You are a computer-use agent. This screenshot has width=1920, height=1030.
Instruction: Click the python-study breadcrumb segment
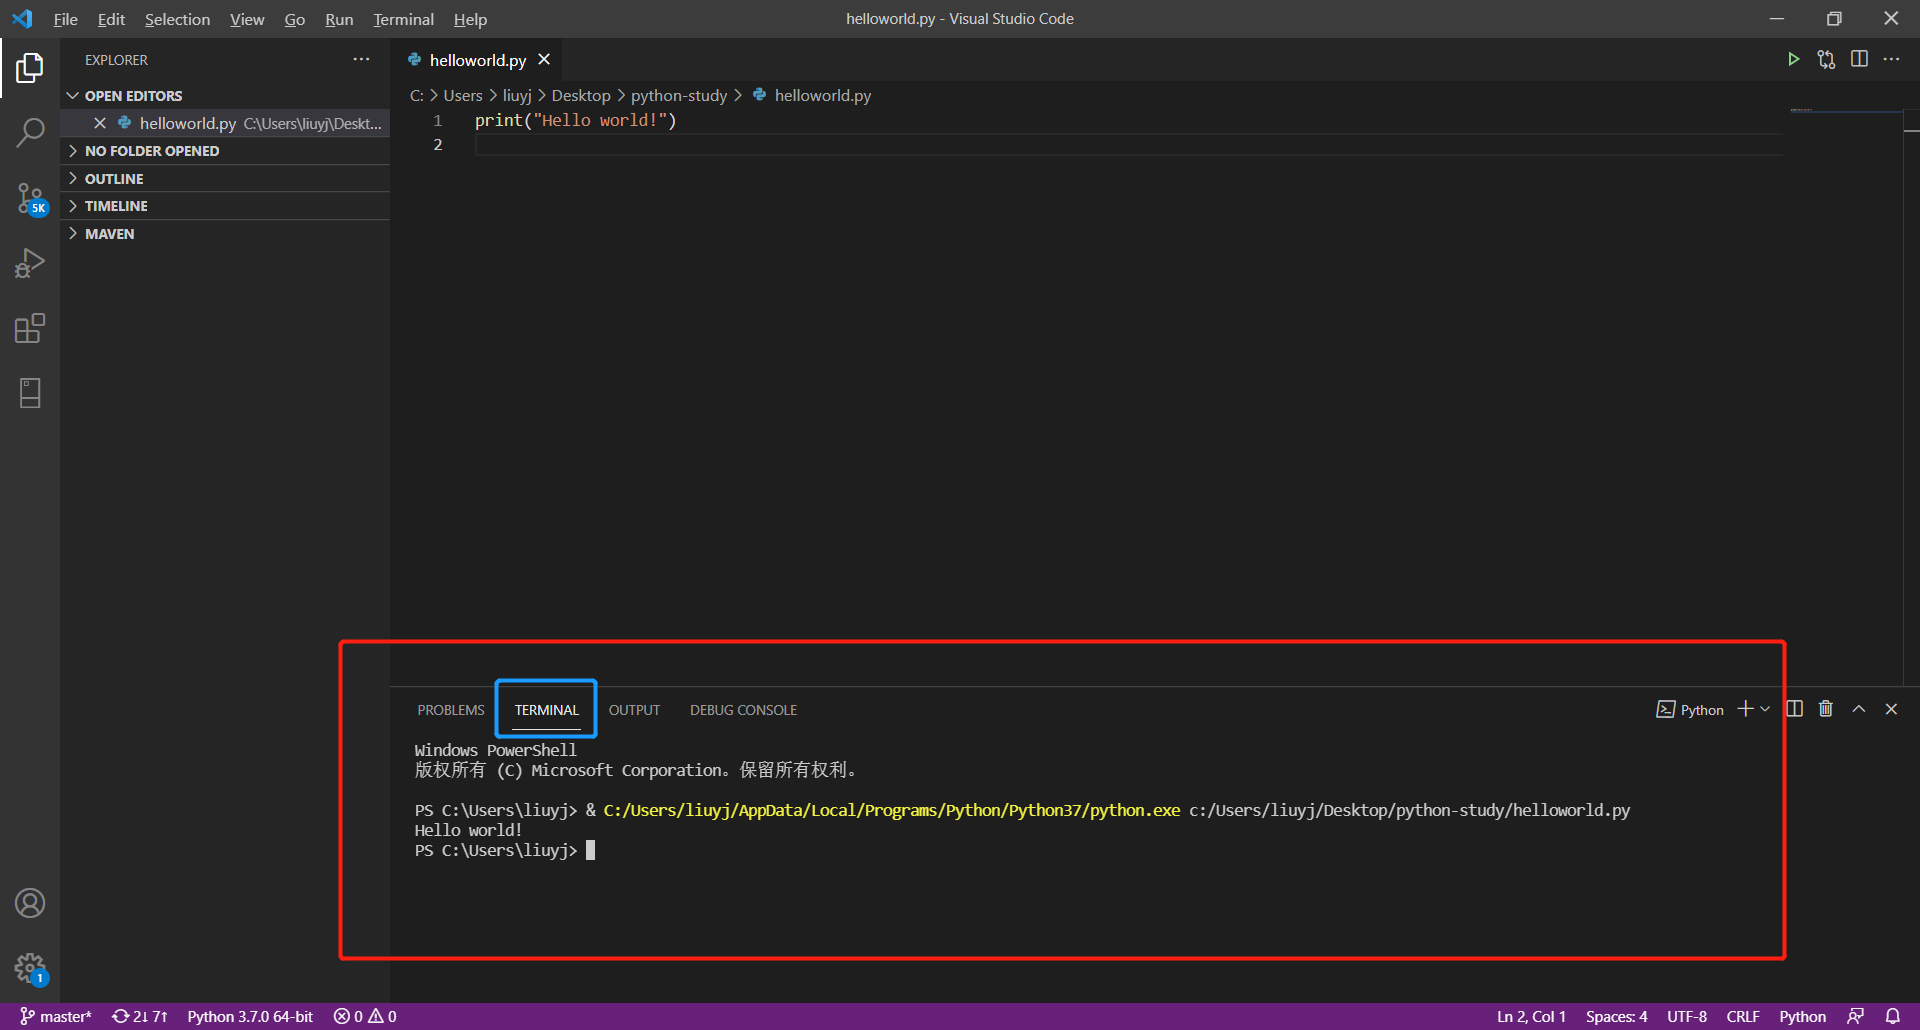click(x=679, y=95)
